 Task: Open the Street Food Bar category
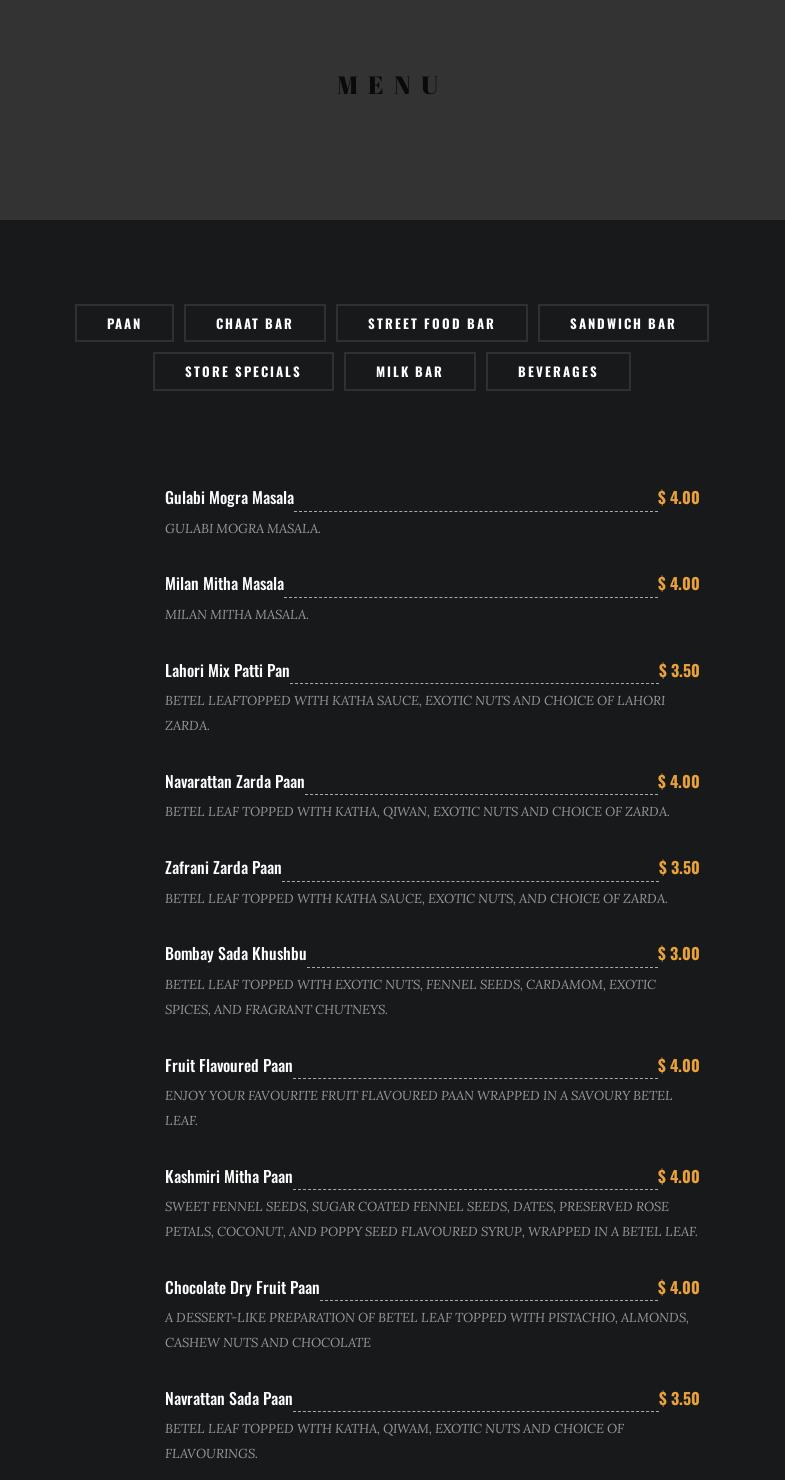point(432,323)
